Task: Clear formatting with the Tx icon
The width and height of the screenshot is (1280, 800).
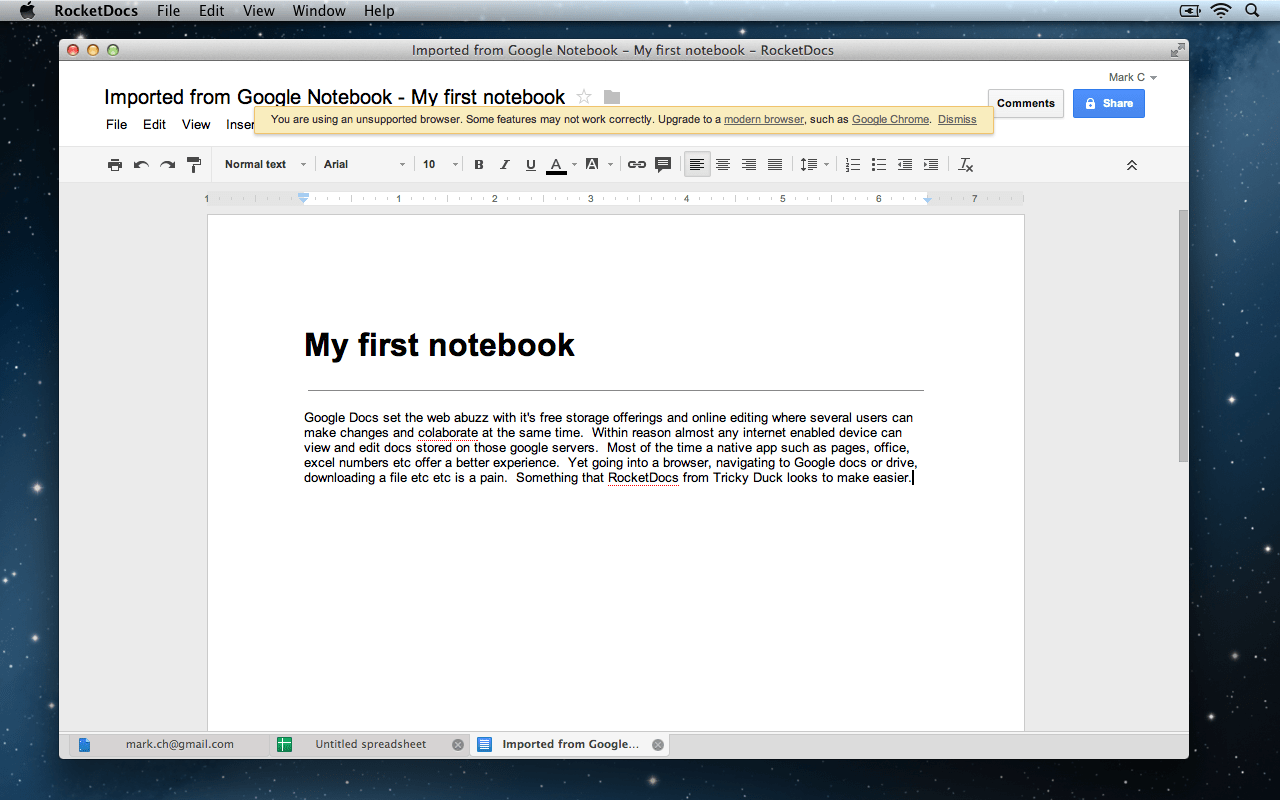Action: 966,165
